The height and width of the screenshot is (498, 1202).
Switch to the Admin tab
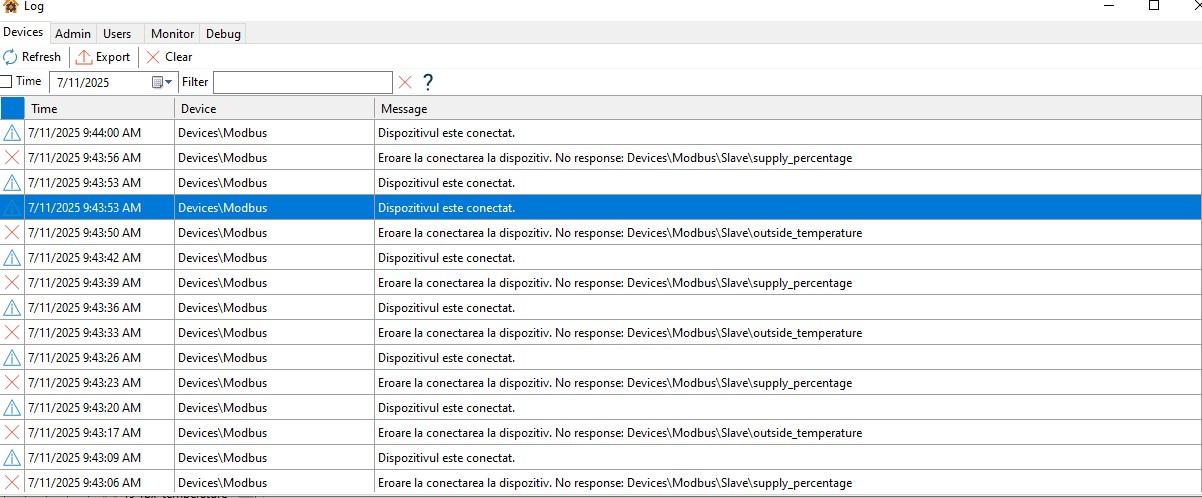[x=73, y=34]
